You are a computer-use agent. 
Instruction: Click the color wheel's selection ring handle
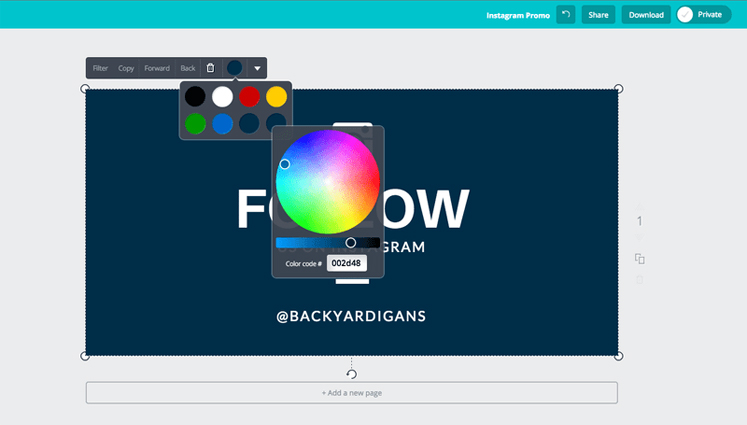pyautogui.click(x=285, y=164)
